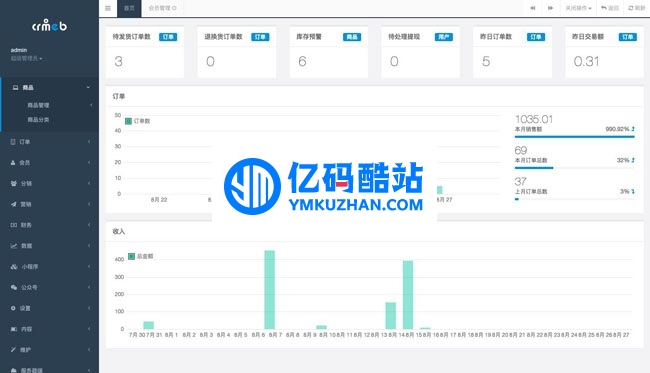Click the value 5 in 昨日订单数
The width and height of the screenshot is (650, 373).
coord(486,62)
